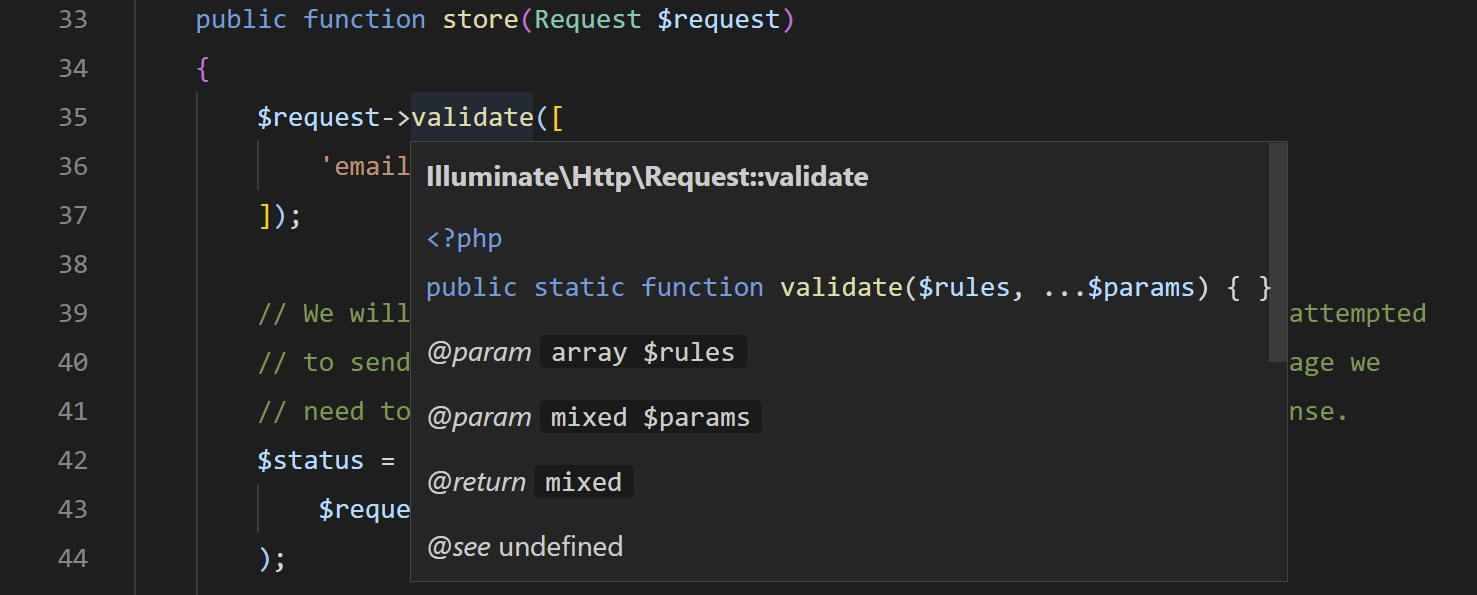Click the @see undefined link in the tooltip
Viewport: 1477px width, 595px height.
(x=524, y=546)
